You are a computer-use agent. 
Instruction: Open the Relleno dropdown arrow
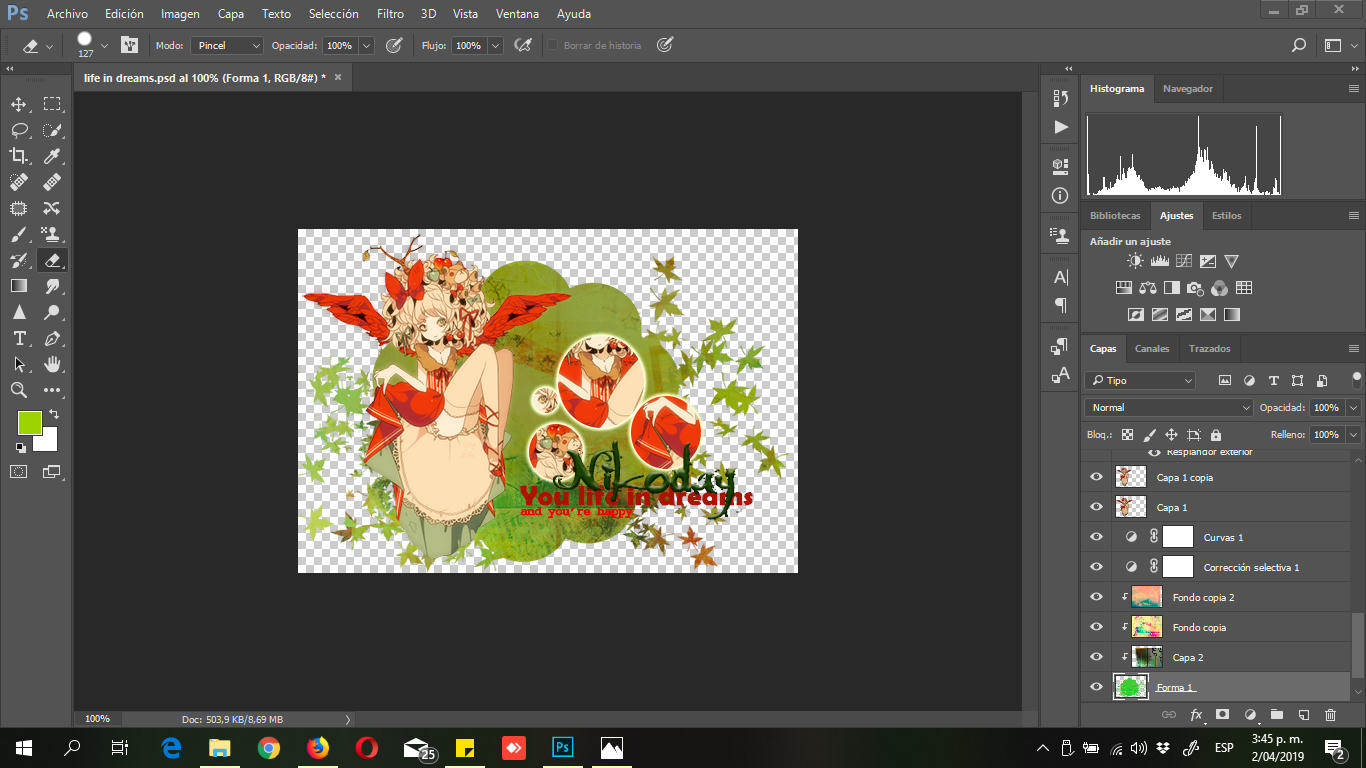click(1353, 435)
